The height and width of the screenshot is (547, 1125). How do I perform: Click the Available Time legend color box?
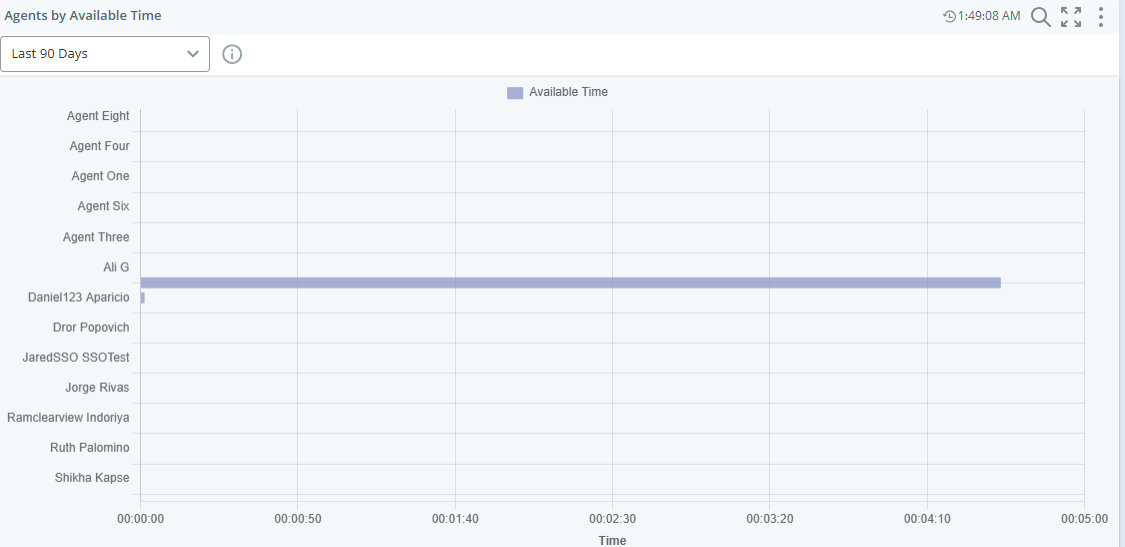515,93
